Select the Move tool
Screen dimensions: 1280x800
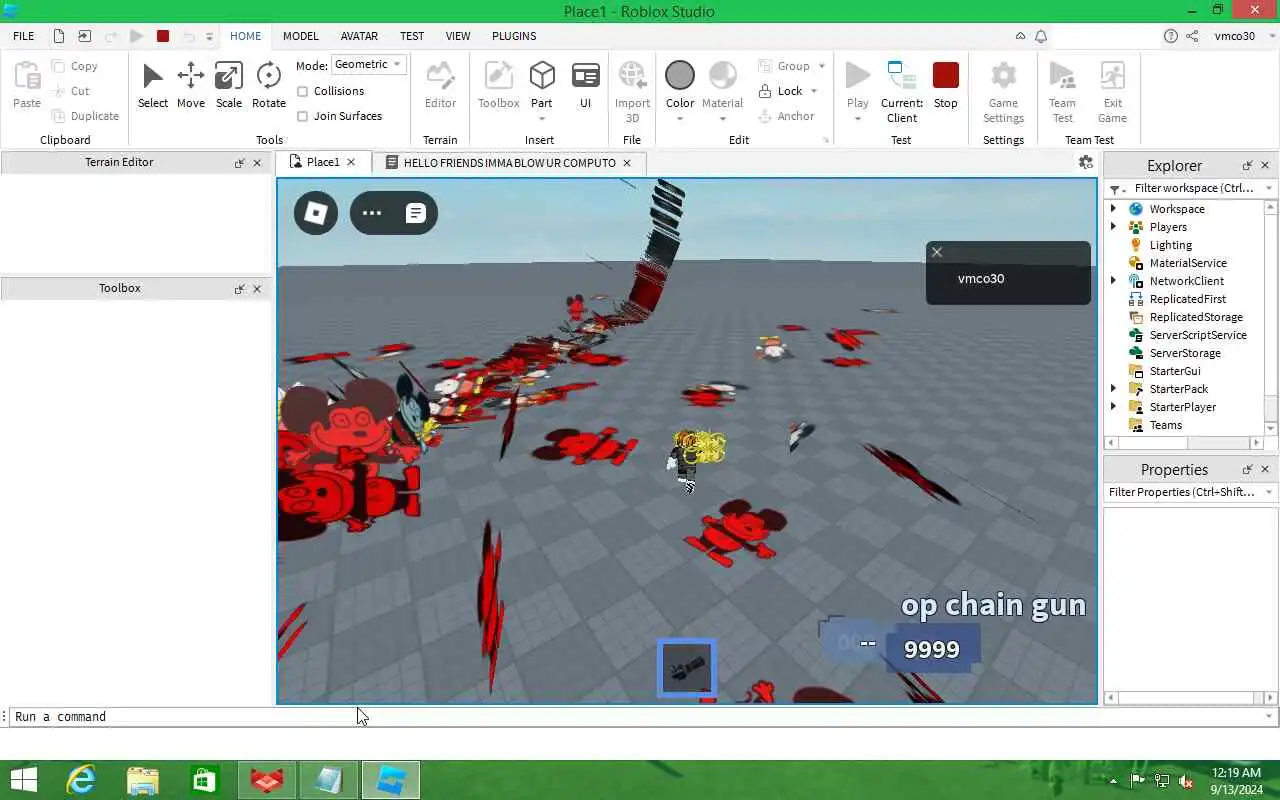pyautogui.click(x=190, y=85)
